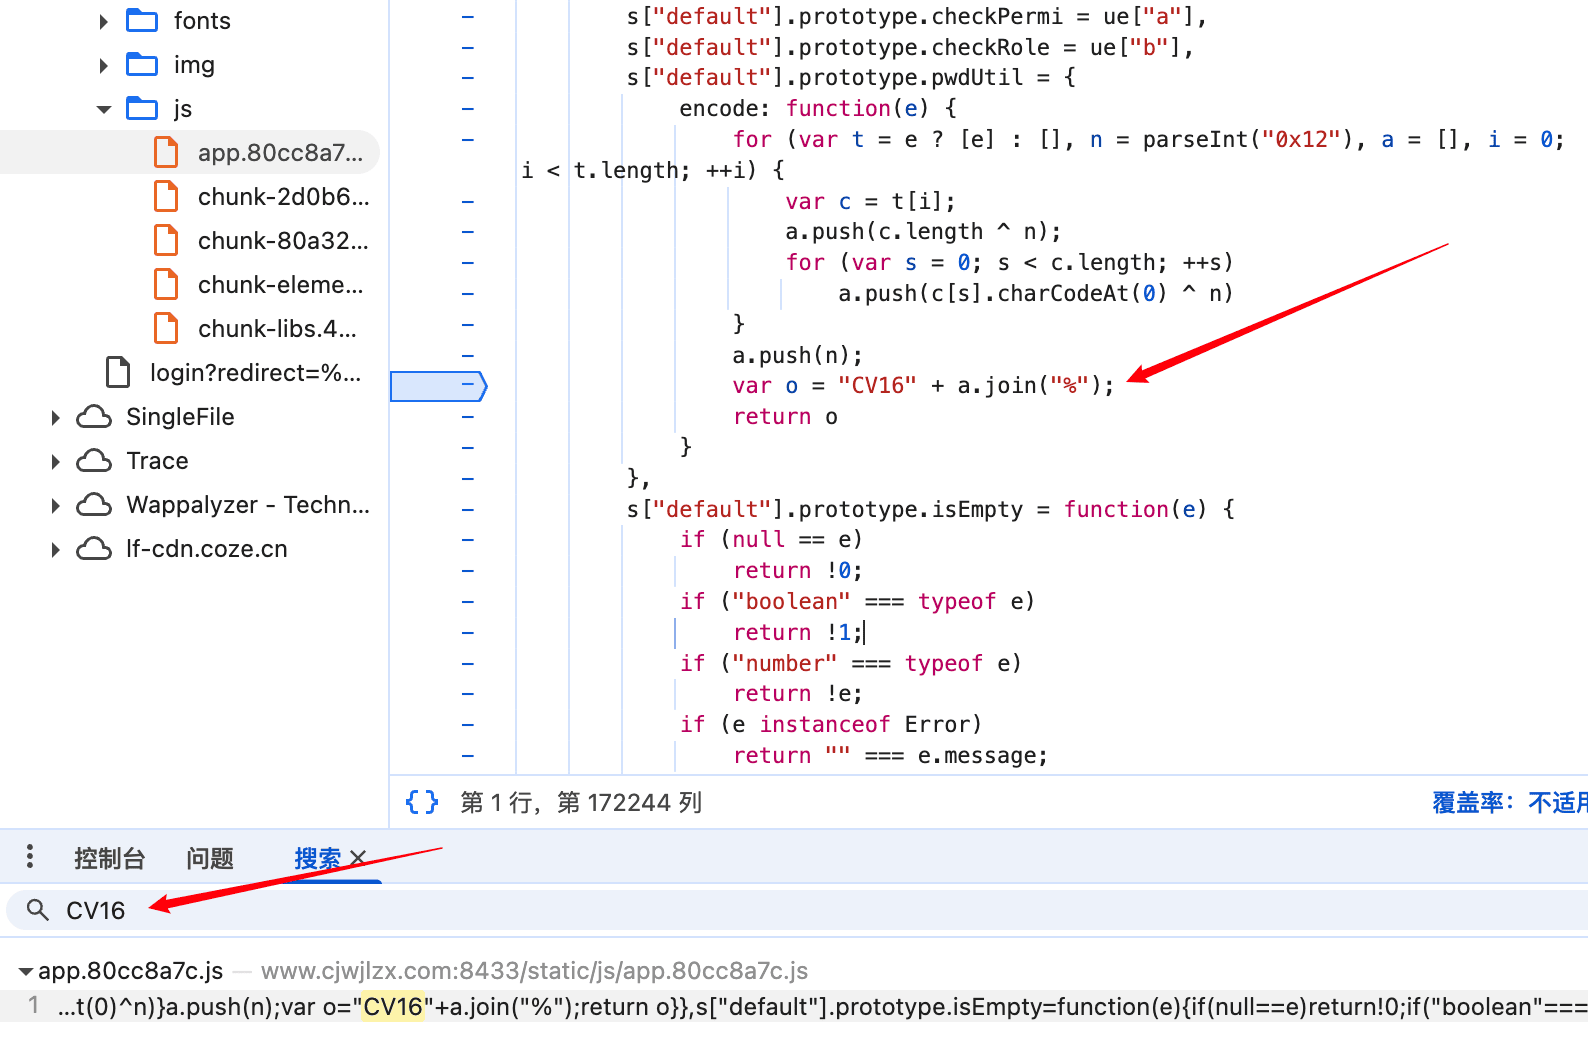Click the fonts folder icon
1588x1046 pixels.
coord(142,21)
